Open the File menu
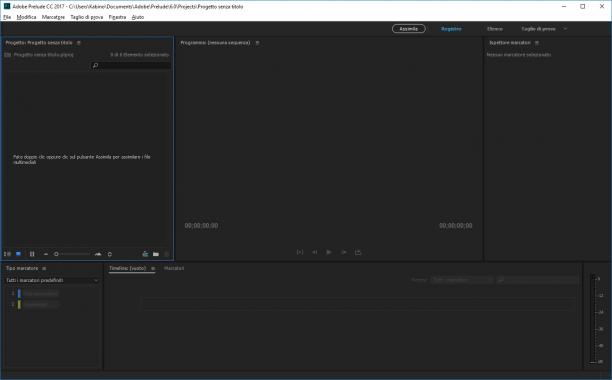This screenshot has height=380, width=612. 7,17
